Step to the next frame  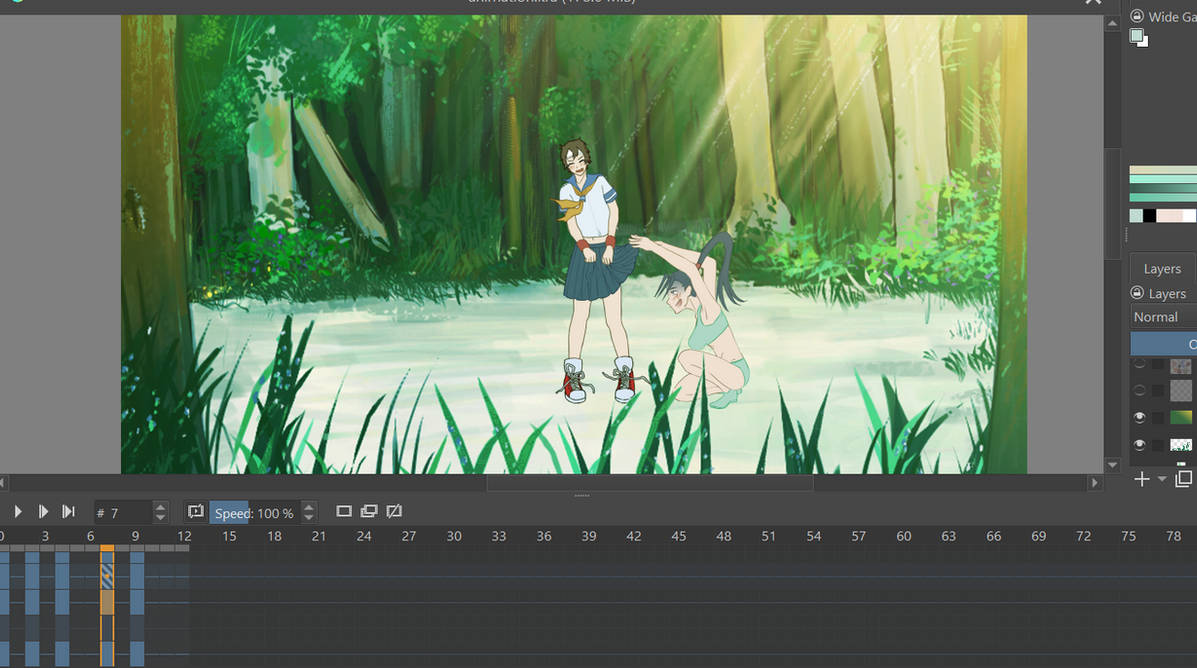click(44, 511)
